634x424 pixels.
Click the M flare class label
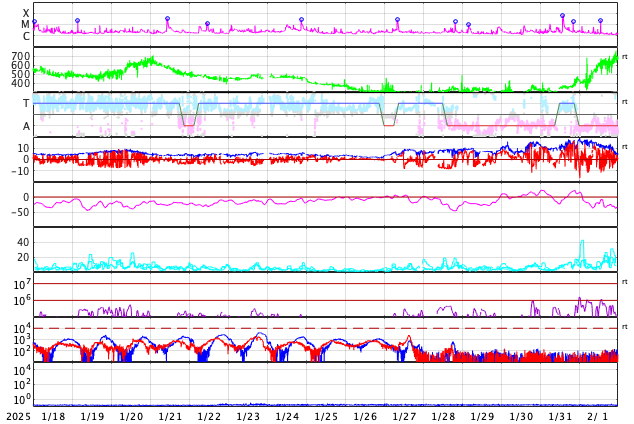coord(26,25)
